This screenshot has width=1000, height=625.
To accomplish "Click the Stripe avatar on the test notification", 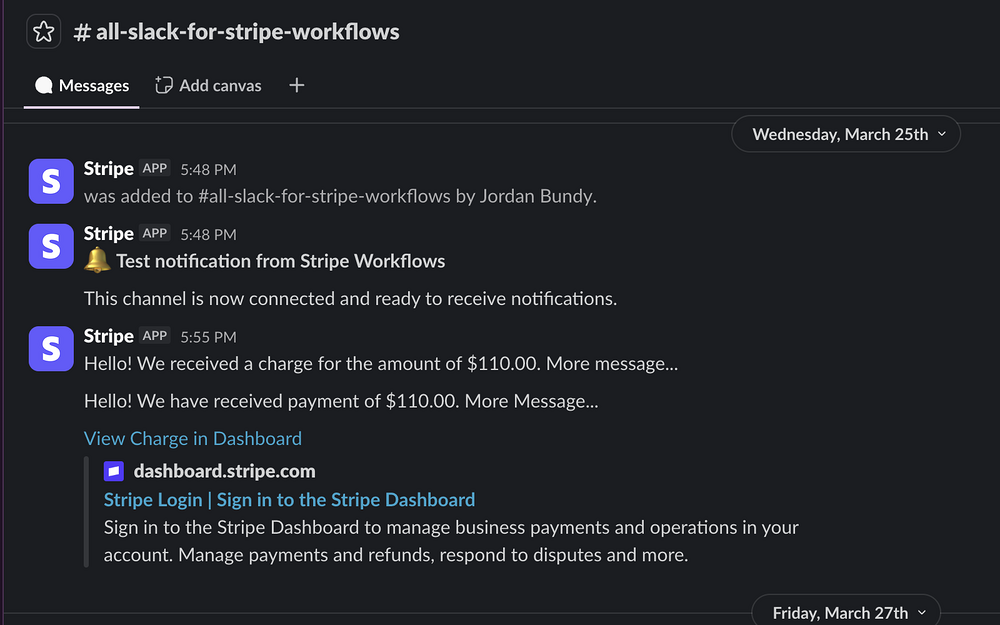I will pyautogui.click(x=51, y=246).
